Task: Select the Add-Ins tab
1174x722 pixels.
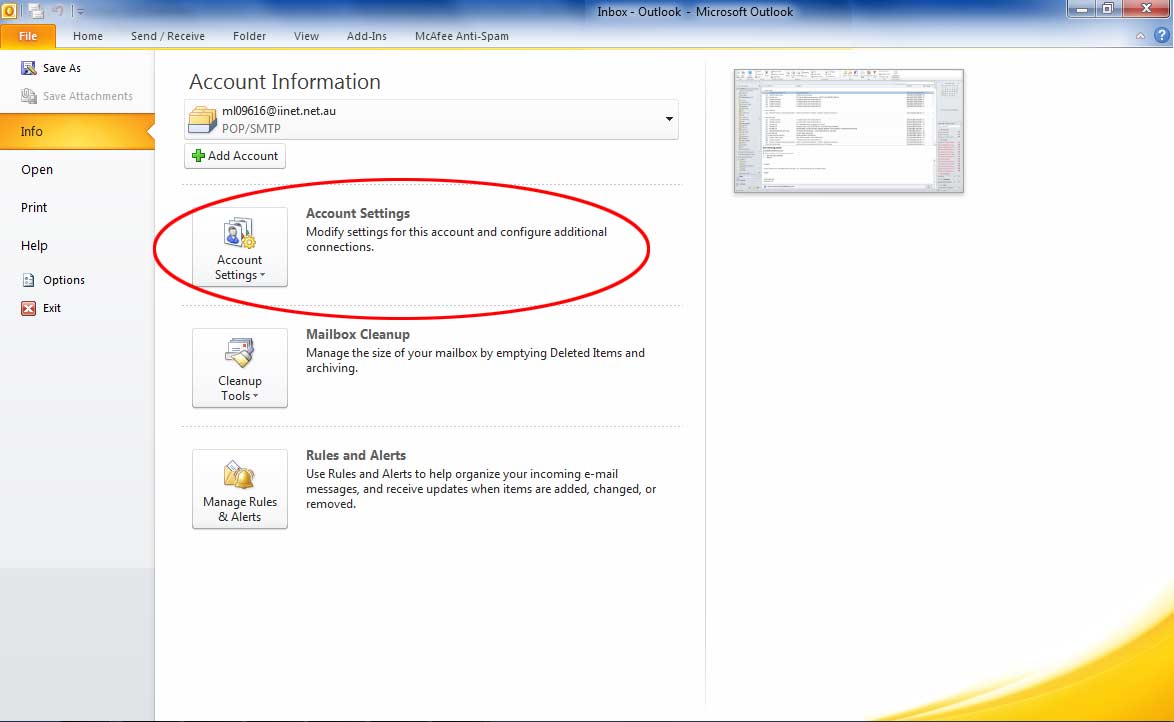Action: (x=367, y=36)
